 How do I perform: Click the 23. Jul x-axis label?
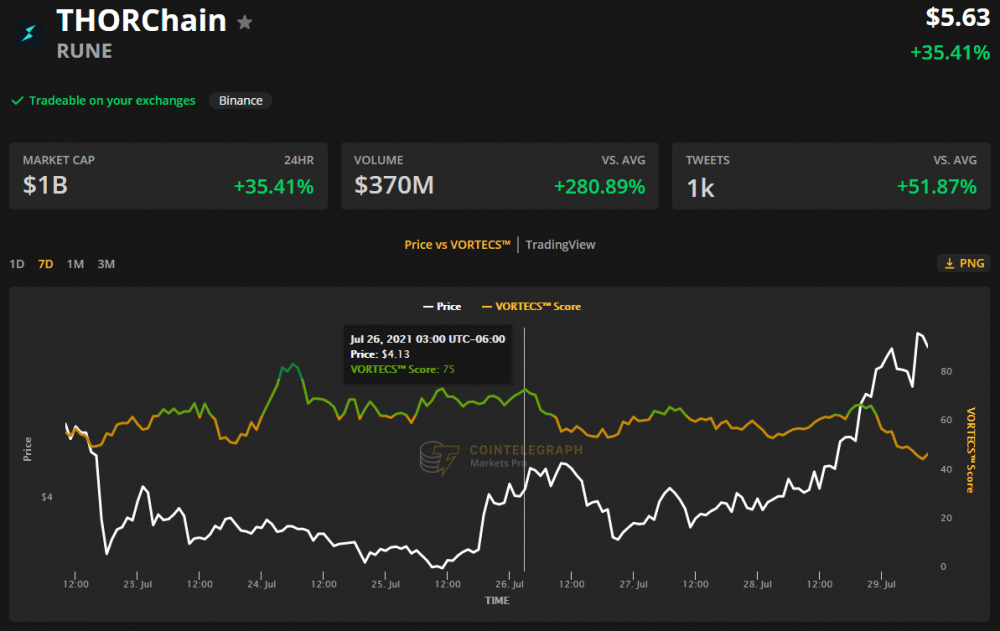click(138, 584)
